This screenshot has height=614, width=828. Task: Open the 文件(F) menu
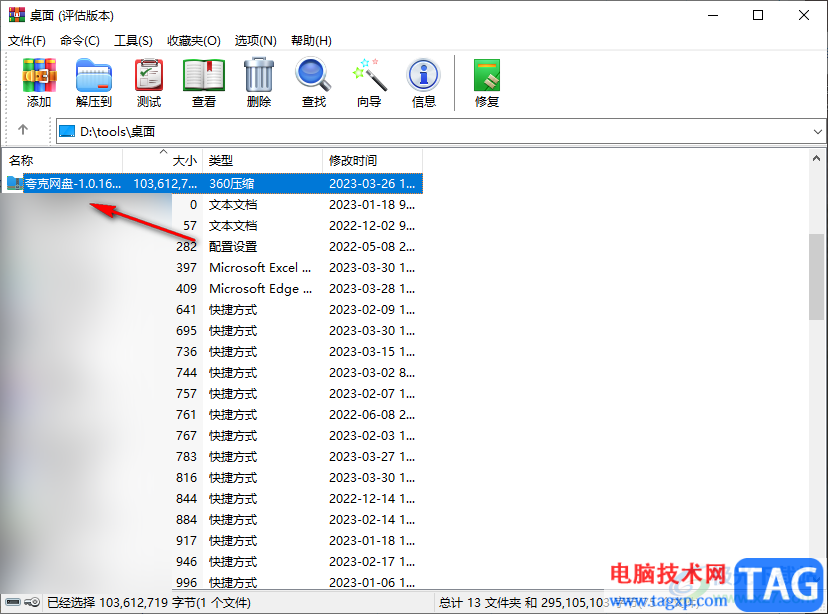point(27,41)
